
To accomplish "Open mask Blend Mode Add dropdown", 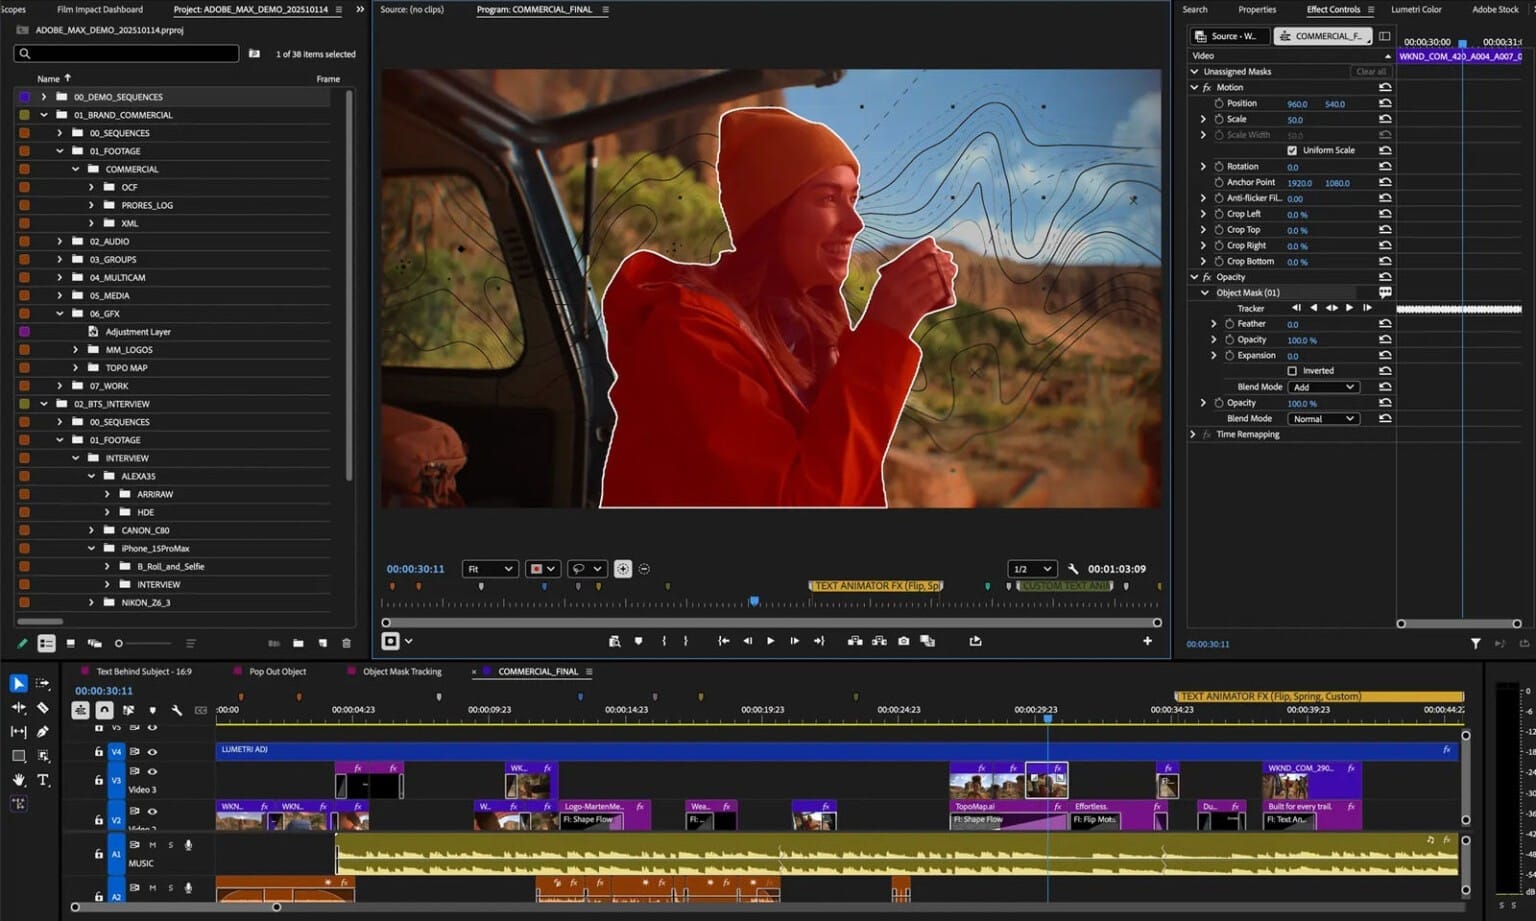I will click(x=1323, y=387).
